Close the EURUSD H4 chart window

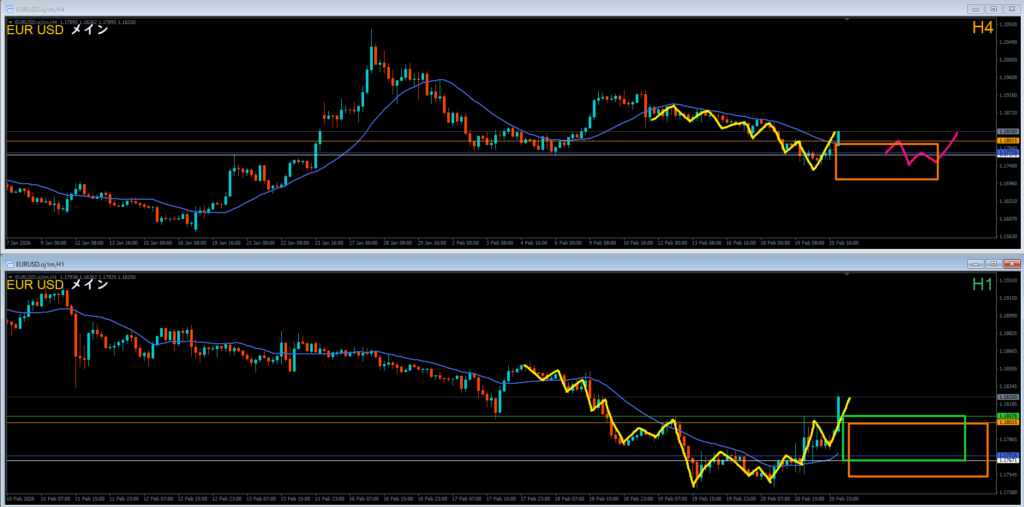[x=1010, y=8]
